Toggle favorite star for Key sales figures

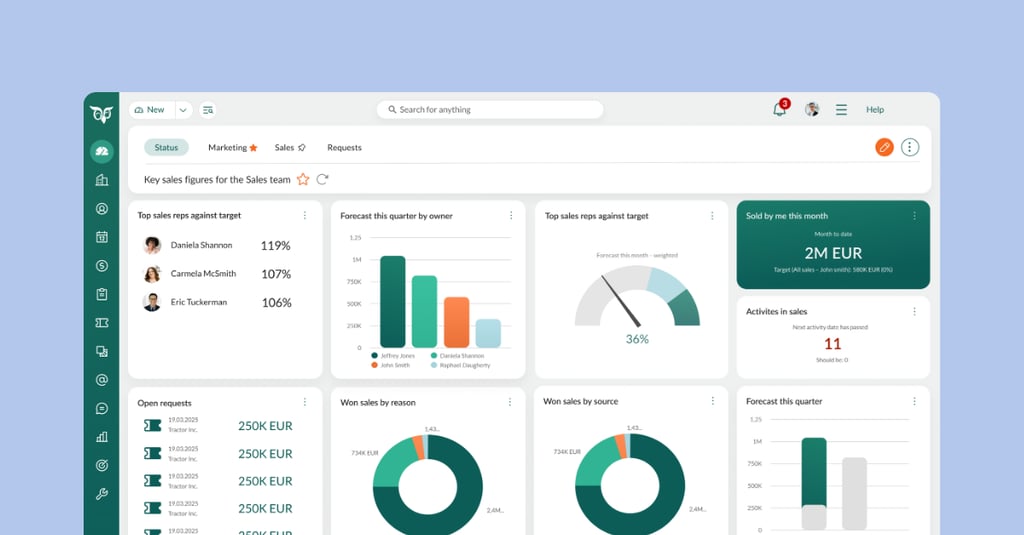click(x=303, y=180)
